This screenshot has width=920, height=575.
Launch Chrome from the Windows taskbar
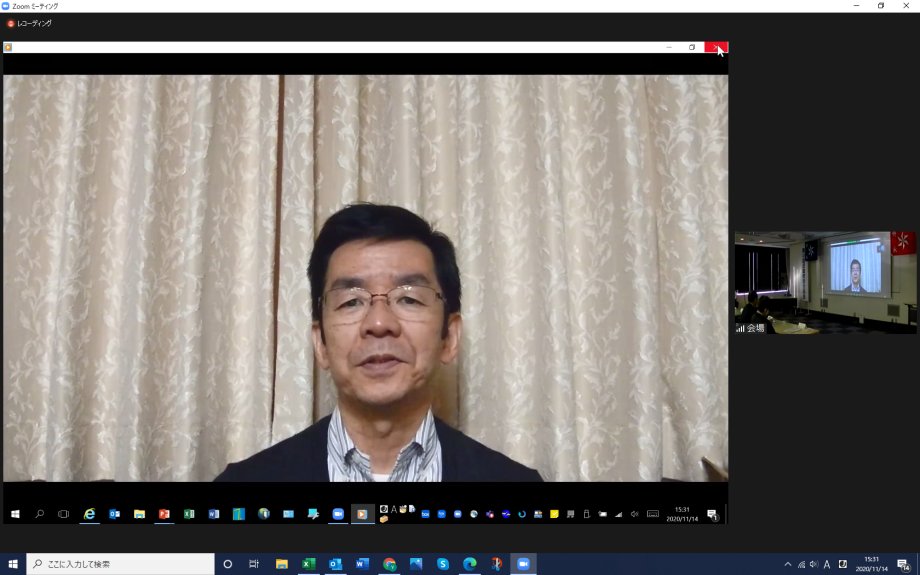tap(389, 564)
